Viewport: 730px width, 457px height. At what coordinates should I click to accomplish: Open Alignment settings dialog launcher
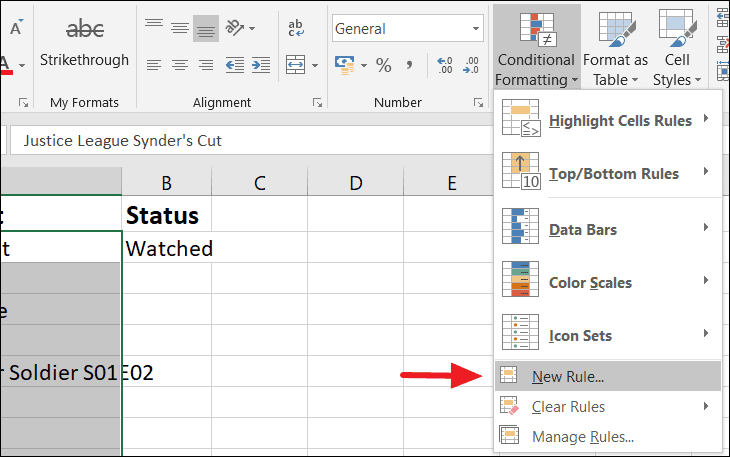click(x=318, y=102)
